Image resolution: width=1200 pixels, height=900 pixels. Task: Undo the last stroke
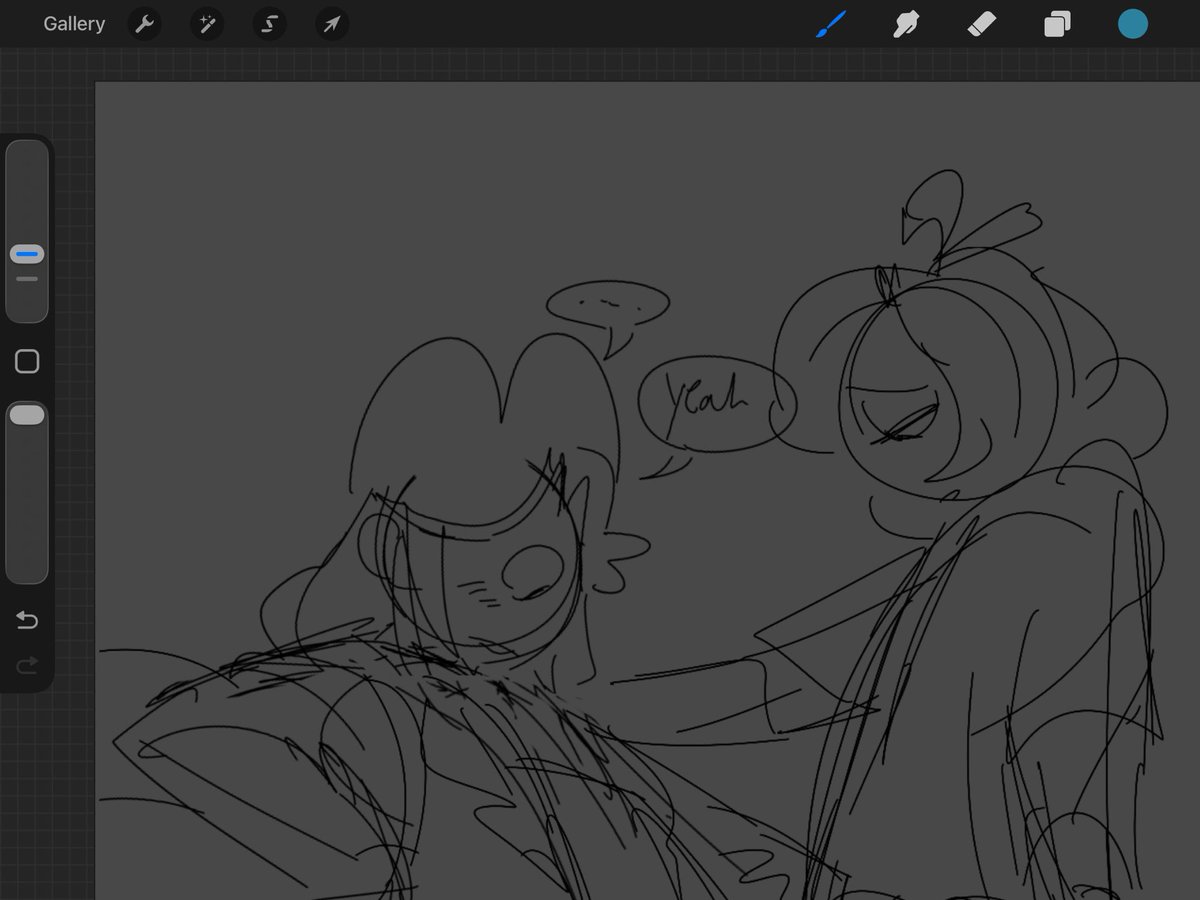tap(27, 621)
